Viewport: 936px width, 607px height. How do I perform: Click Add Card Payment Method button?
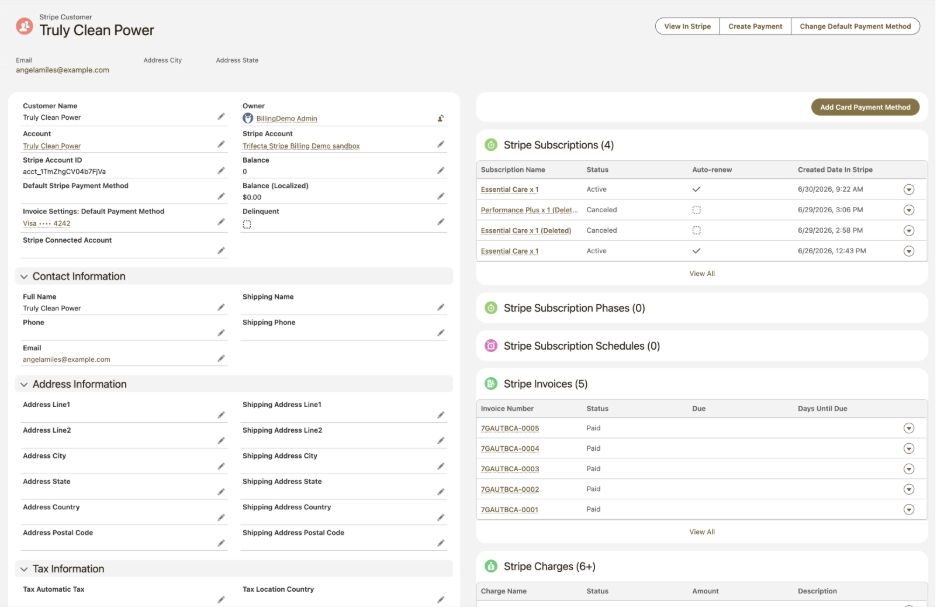pyautogui.click(x=865, y=107)
